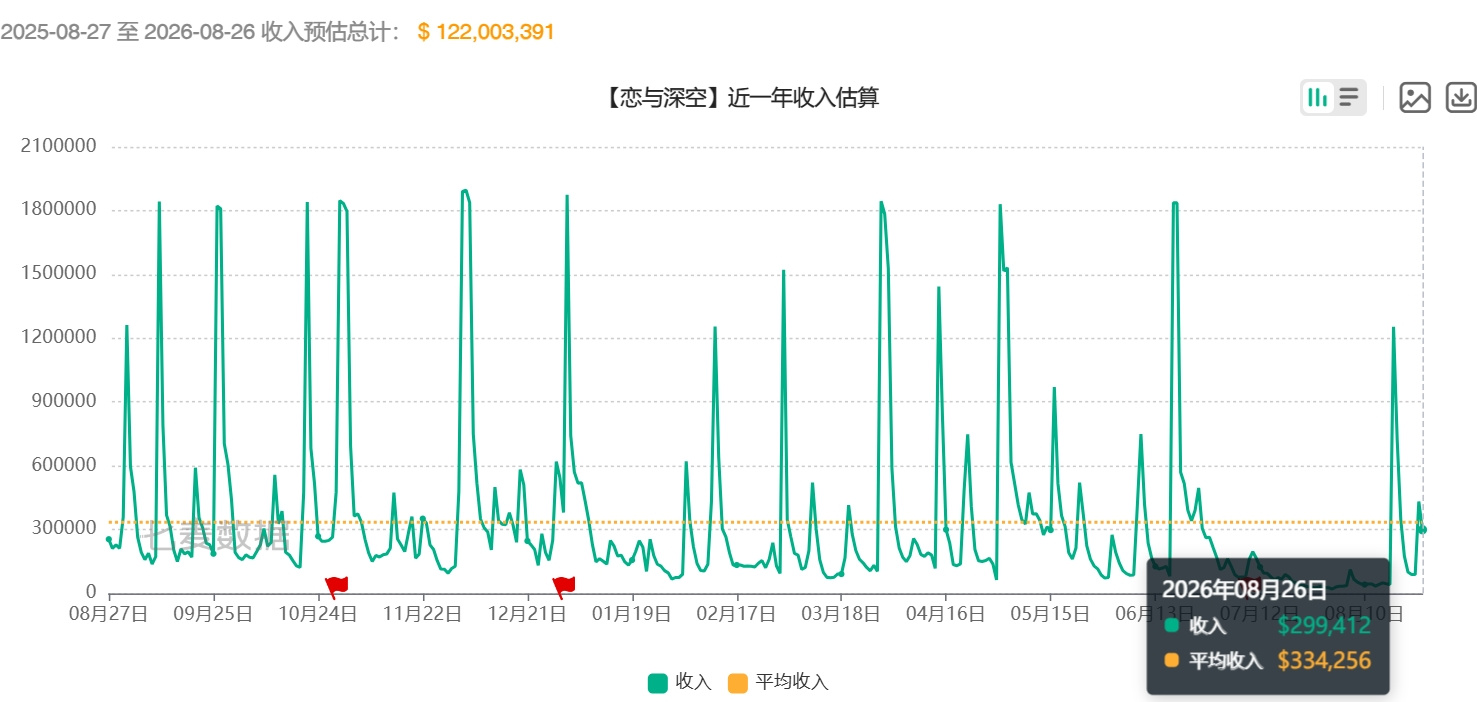Click x-axis label 05月15日

tap(1050, 614)
